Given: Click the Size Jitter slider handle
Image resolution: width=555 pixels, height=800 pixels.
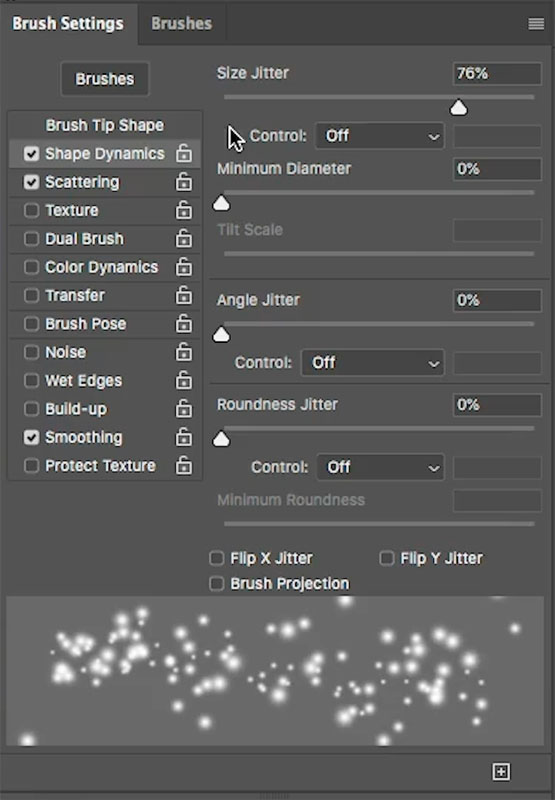Looking at the screenshot, I should click(x=459, y=108).
